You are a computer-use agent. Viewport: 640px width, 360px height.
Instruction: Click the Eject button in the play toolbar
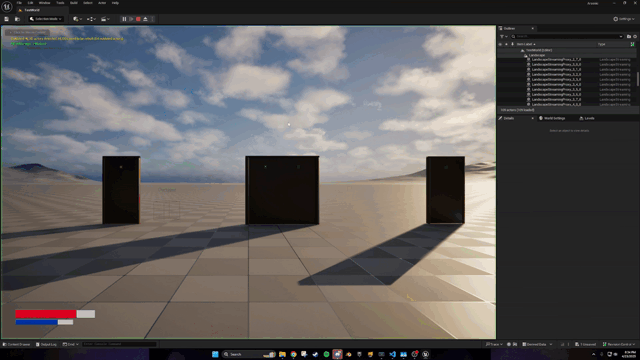[145, 19]
